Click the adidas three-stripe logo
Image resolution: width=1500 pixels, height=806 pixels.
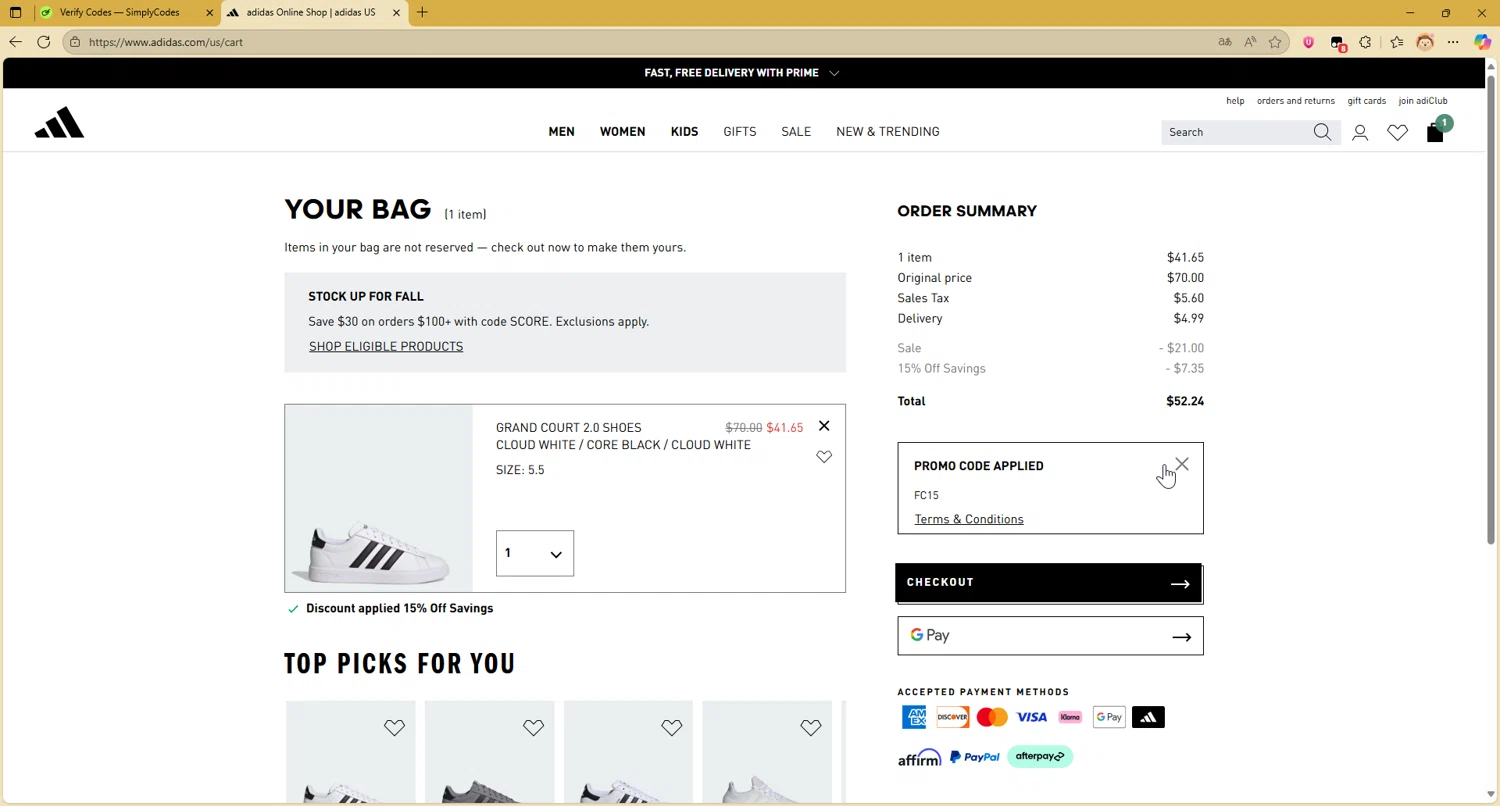pyautogui.click(x=59, y=123)
